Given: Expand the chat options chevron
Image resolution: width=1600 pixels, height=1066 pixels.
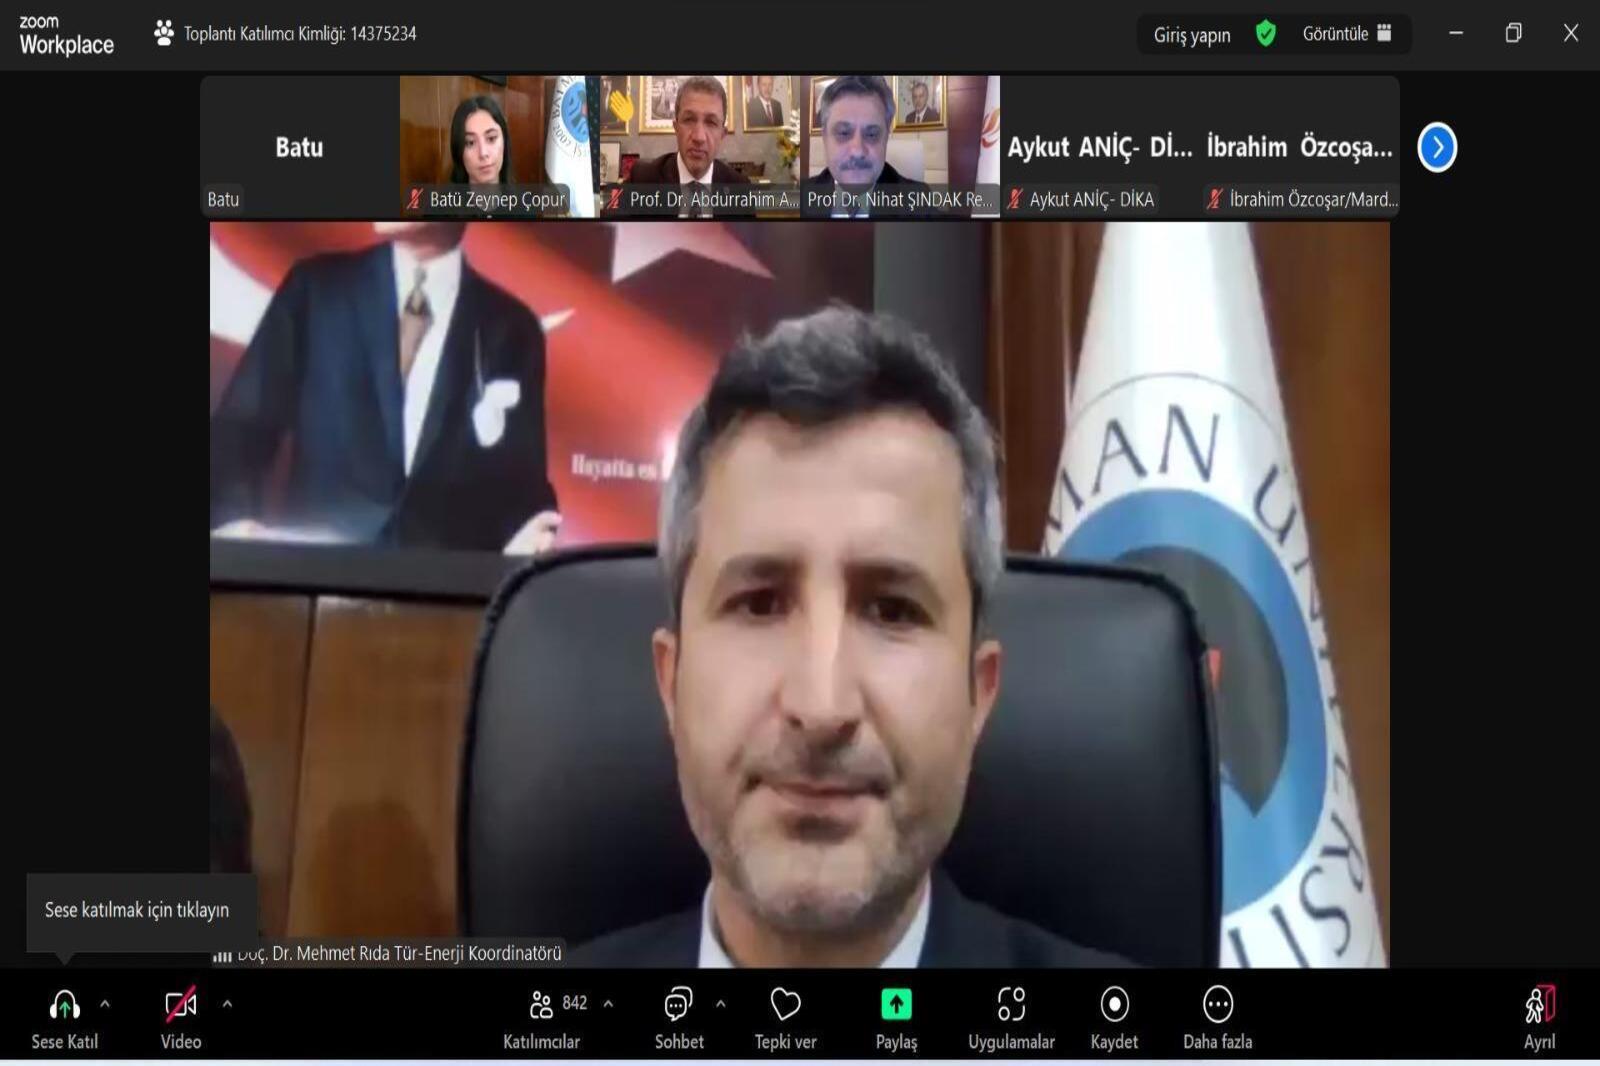Looking at the screenshot, I should pyautogui.click(x=721, y=1004).
